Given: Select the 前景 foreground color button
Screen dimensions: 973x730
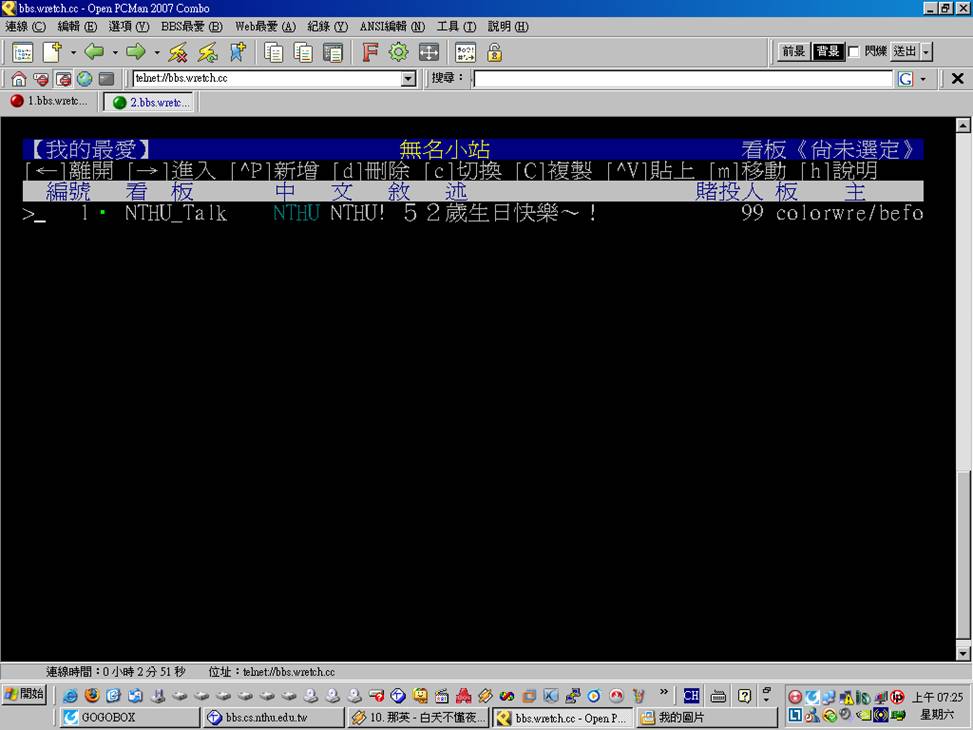Looking at the screenshot, I should [x=793, y=52].
